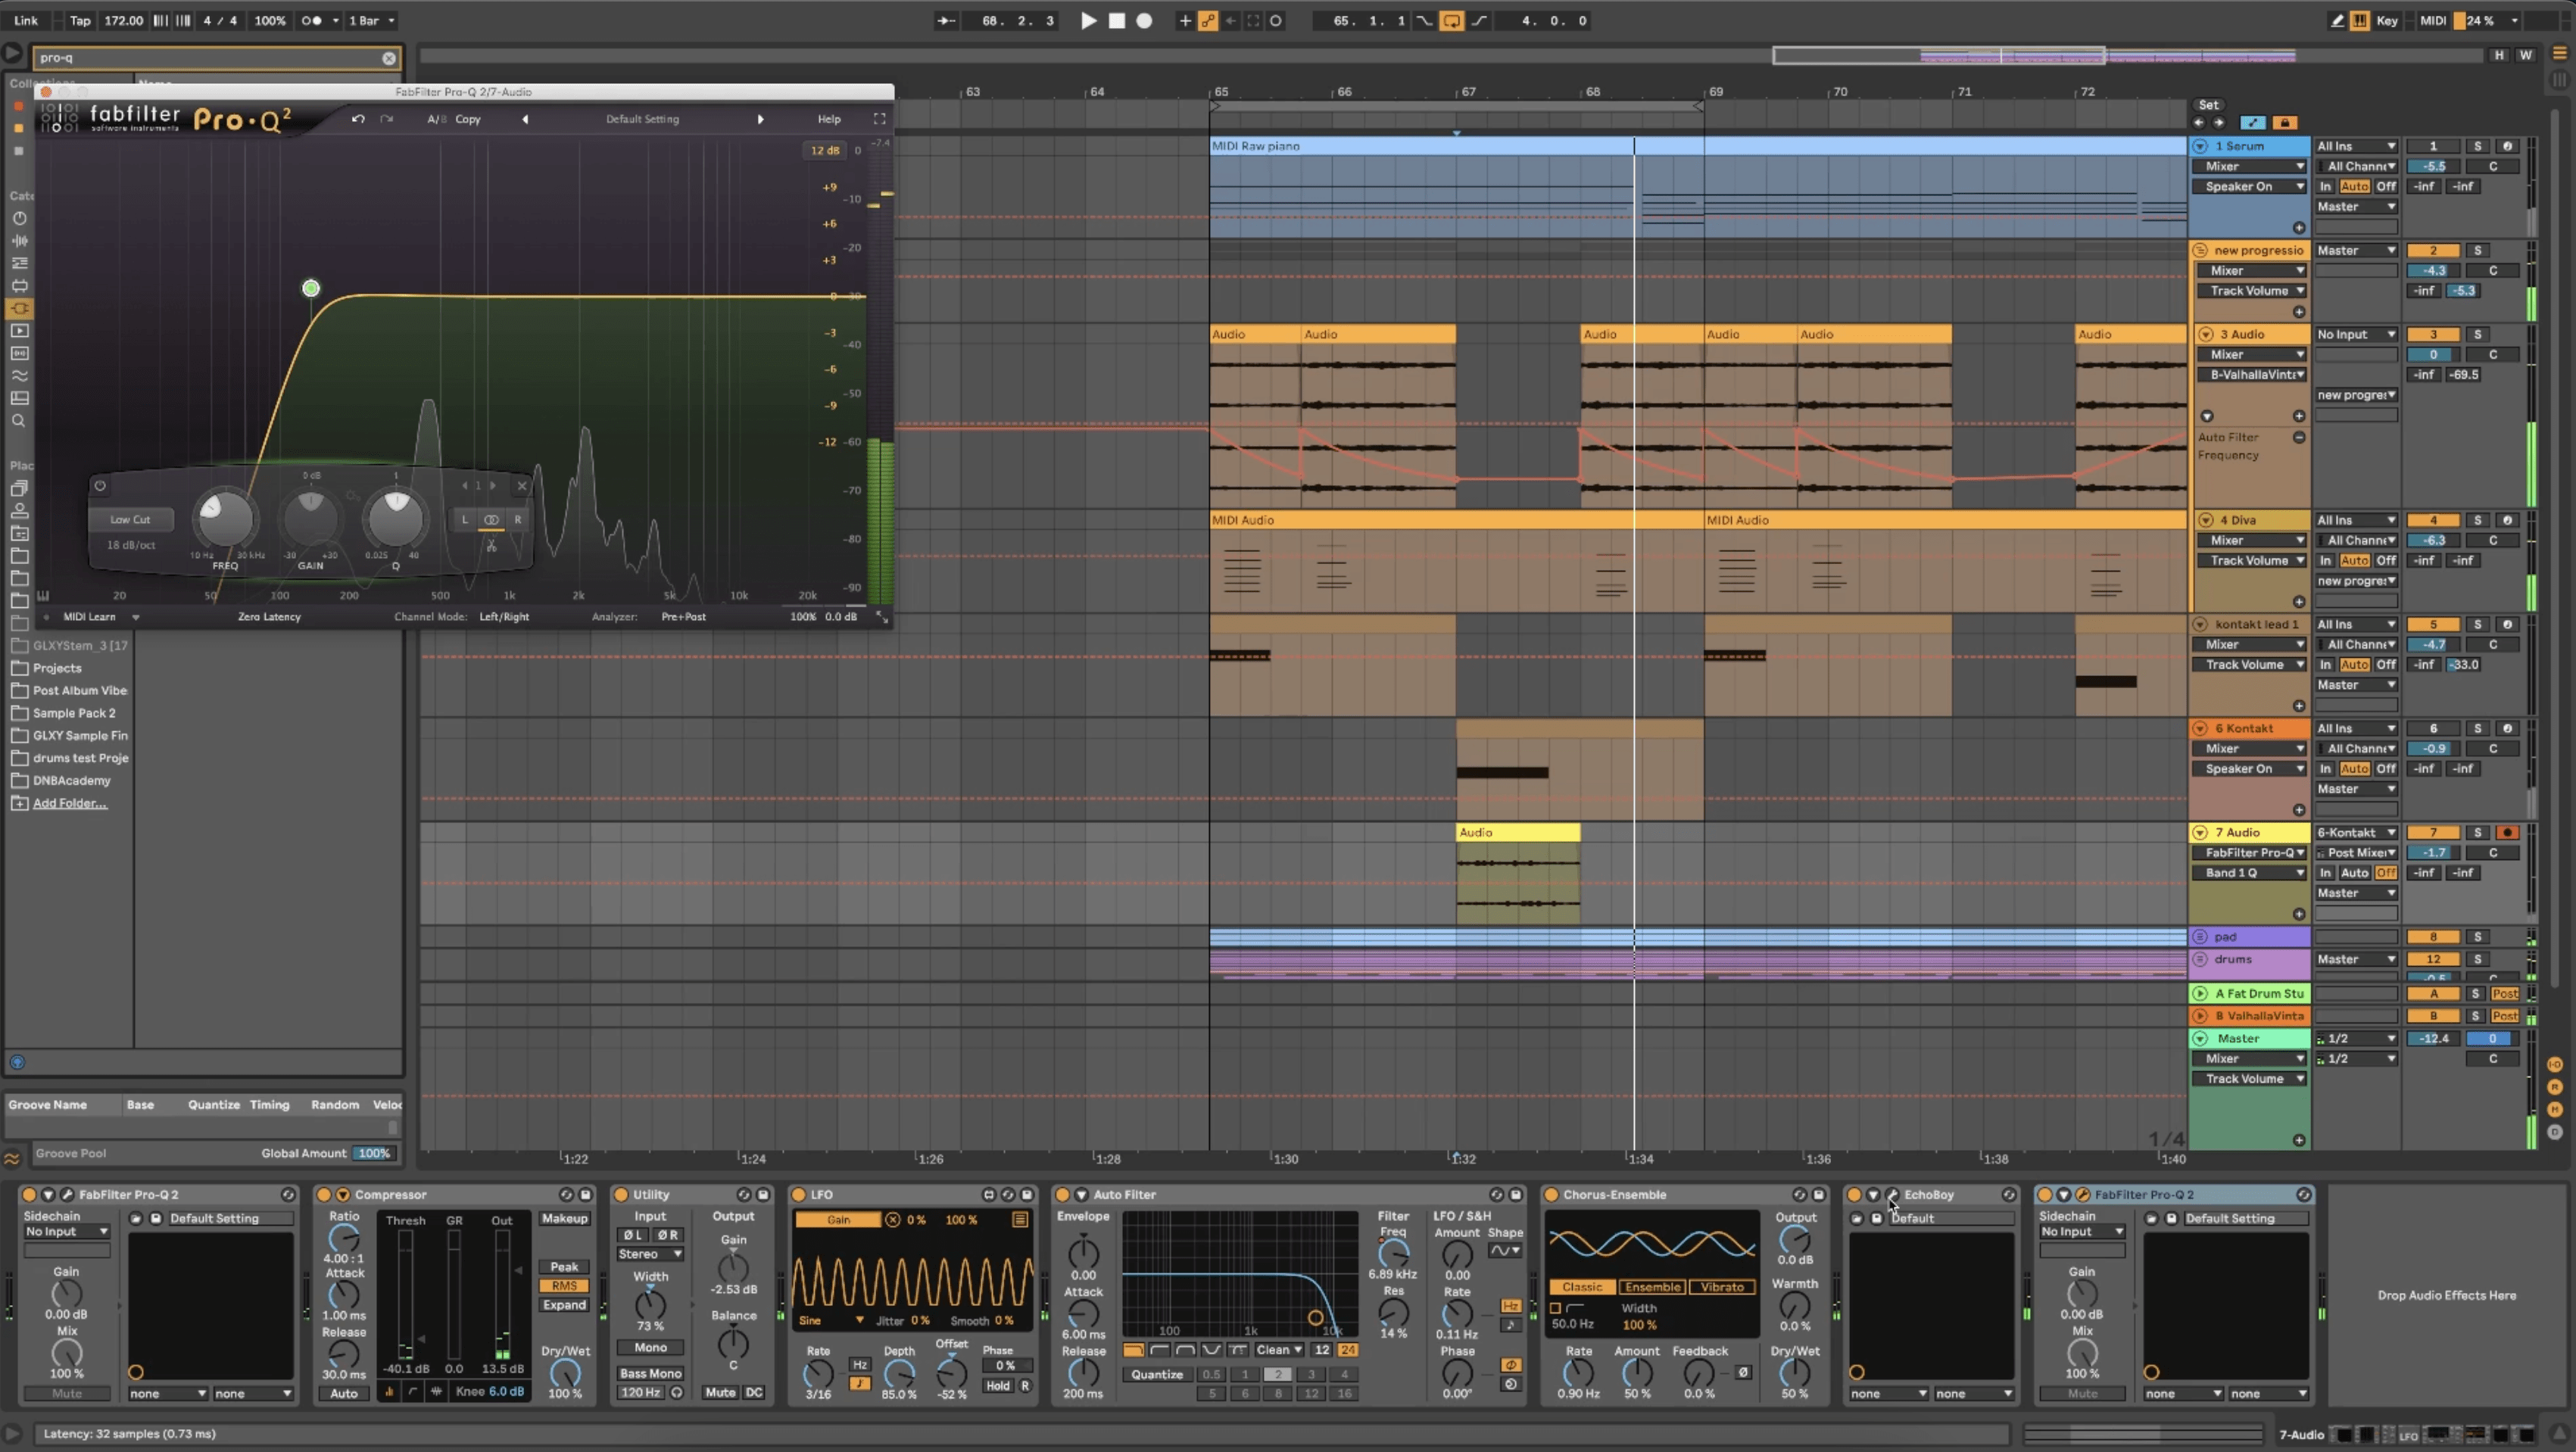
Task: Click the Compressor Ratio knob
Action: (x=343, y=1240)
